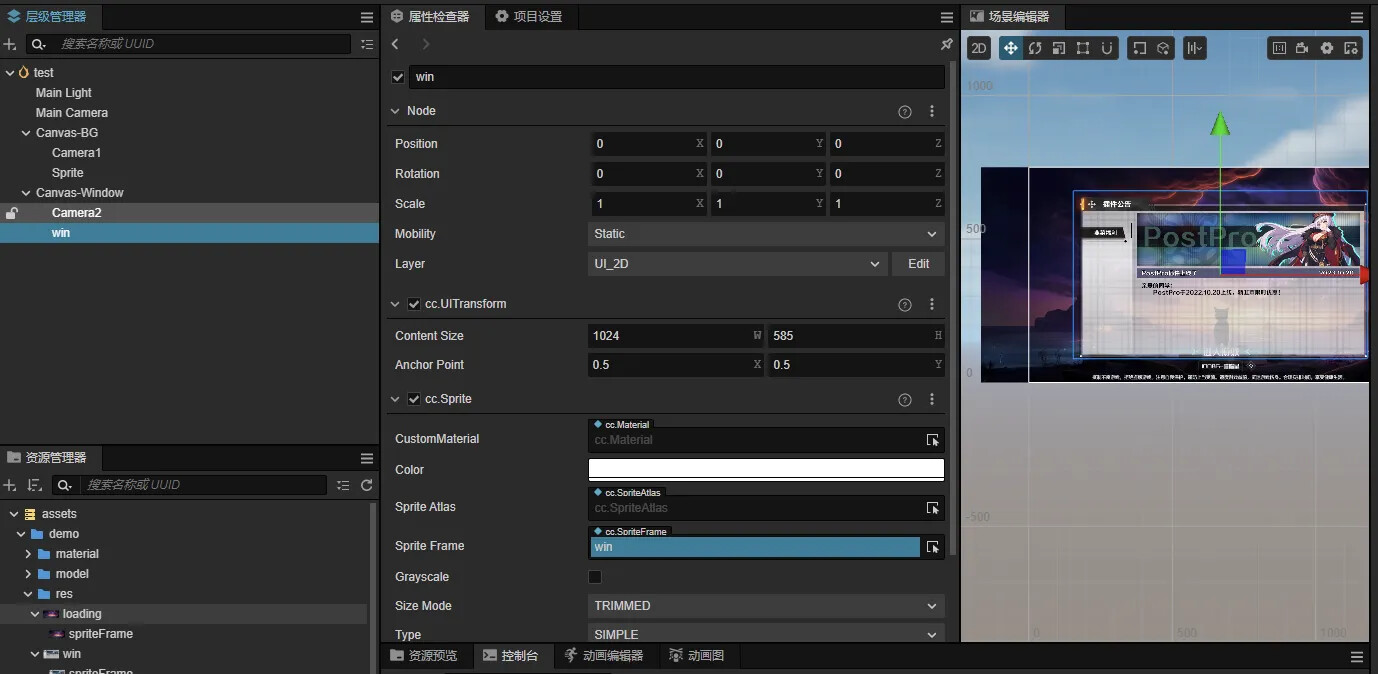The height and width of the screenshot is (674, 1378).
Task: Toggle the magnet snap tool
Action: click(x=1107, y=48)
